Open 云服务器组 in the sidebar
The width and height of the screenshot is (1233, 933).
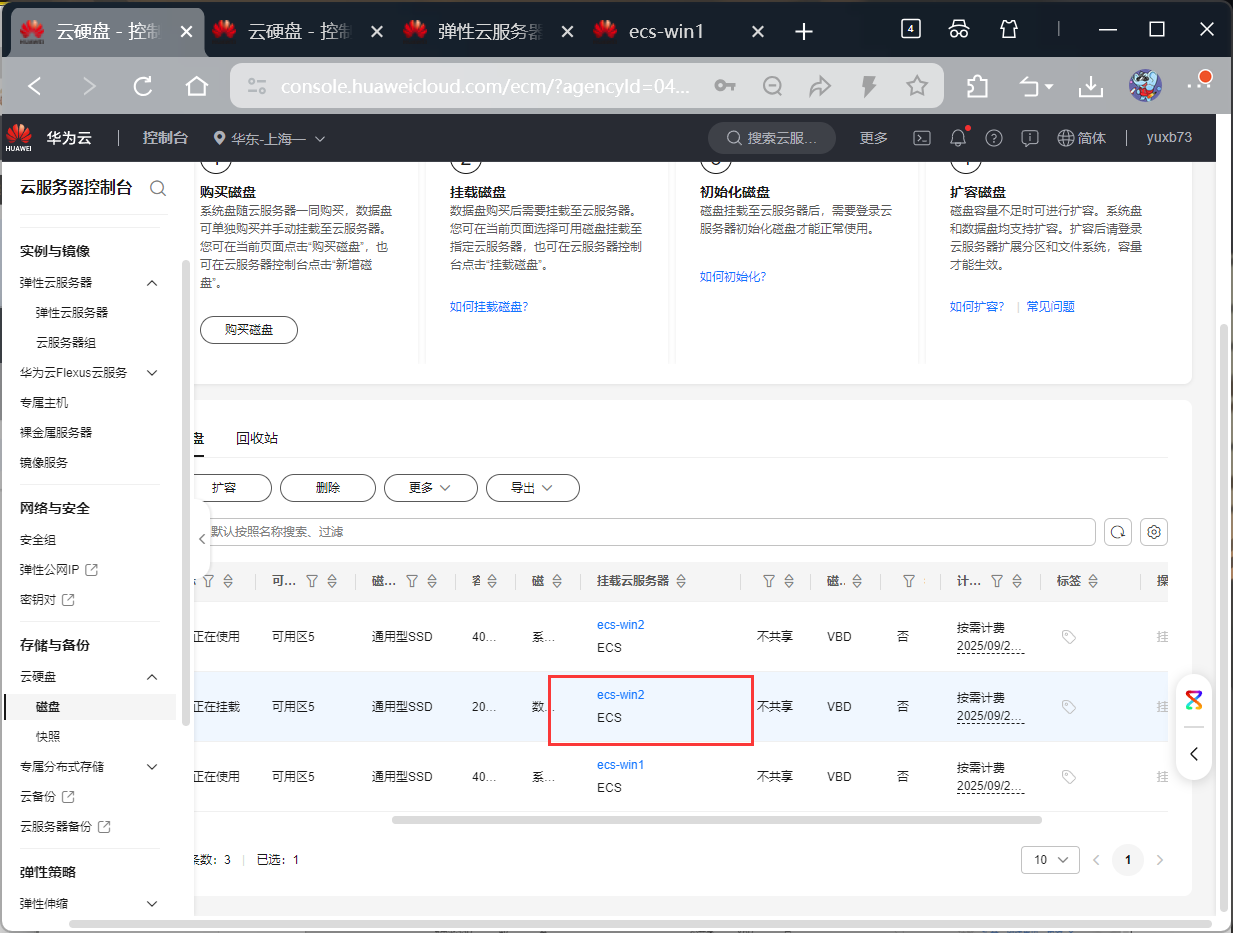coord(66,343)
